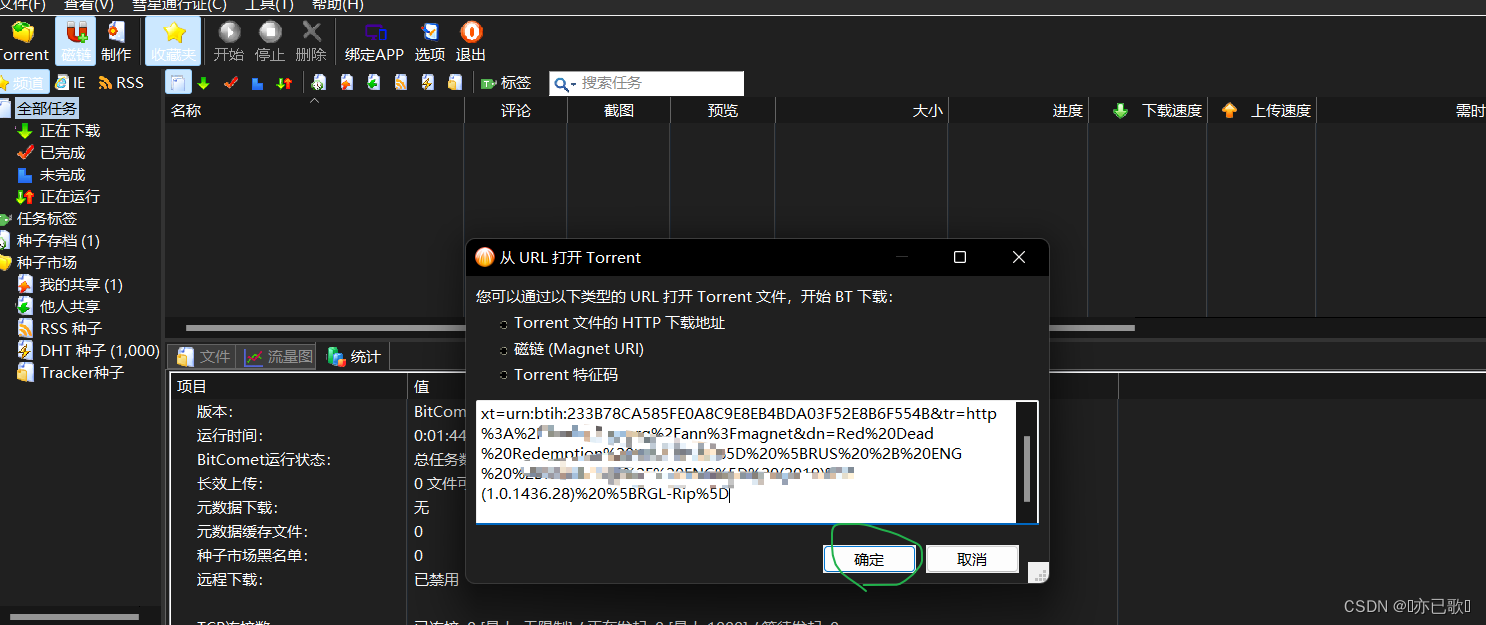1486x625 pixels.
Task: Switch to the 频道 channel tab
Action: (23, 83)
